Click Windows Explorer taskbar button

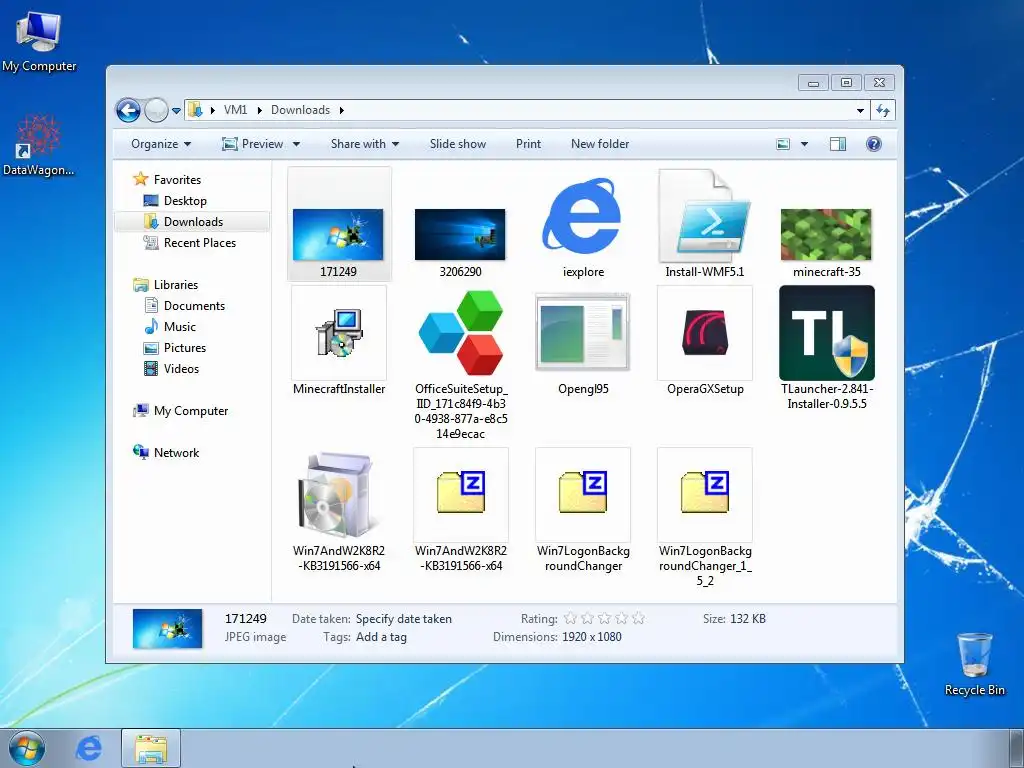coord(151,748)
